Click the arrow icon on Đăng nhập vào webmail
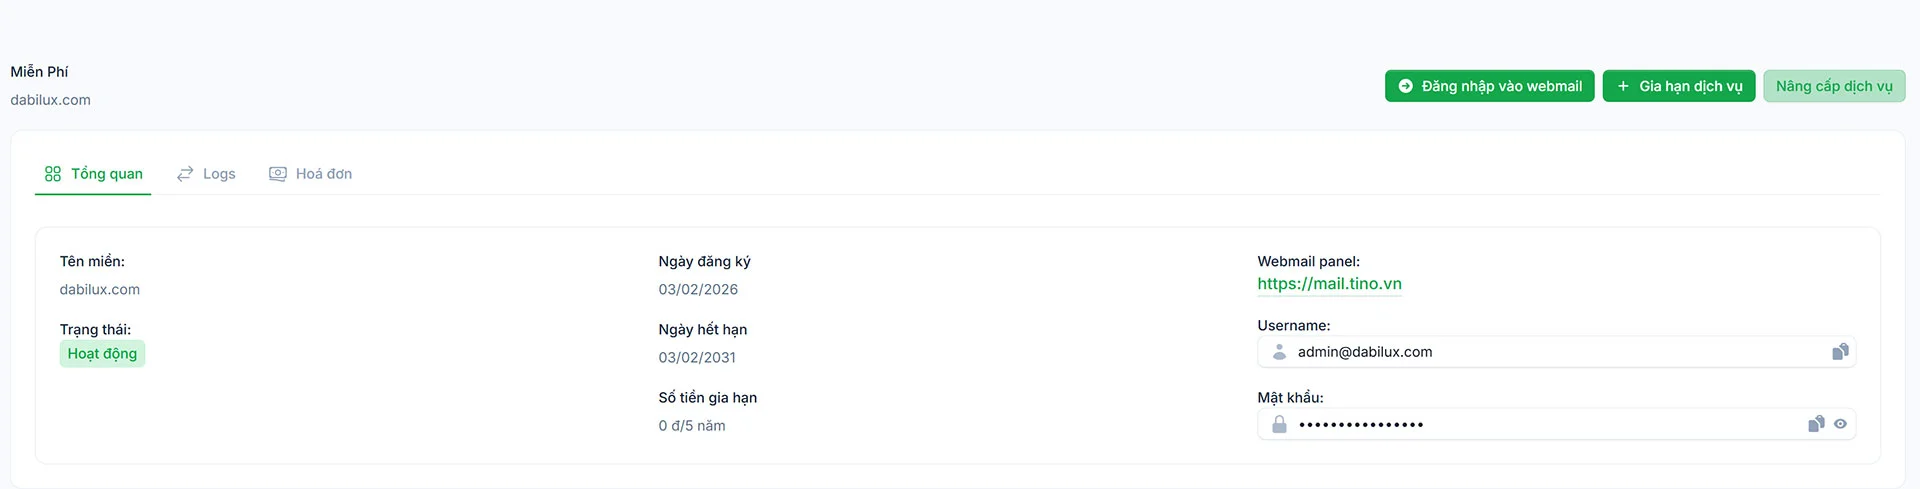The image size is (1920, 489). point(1405,86)
